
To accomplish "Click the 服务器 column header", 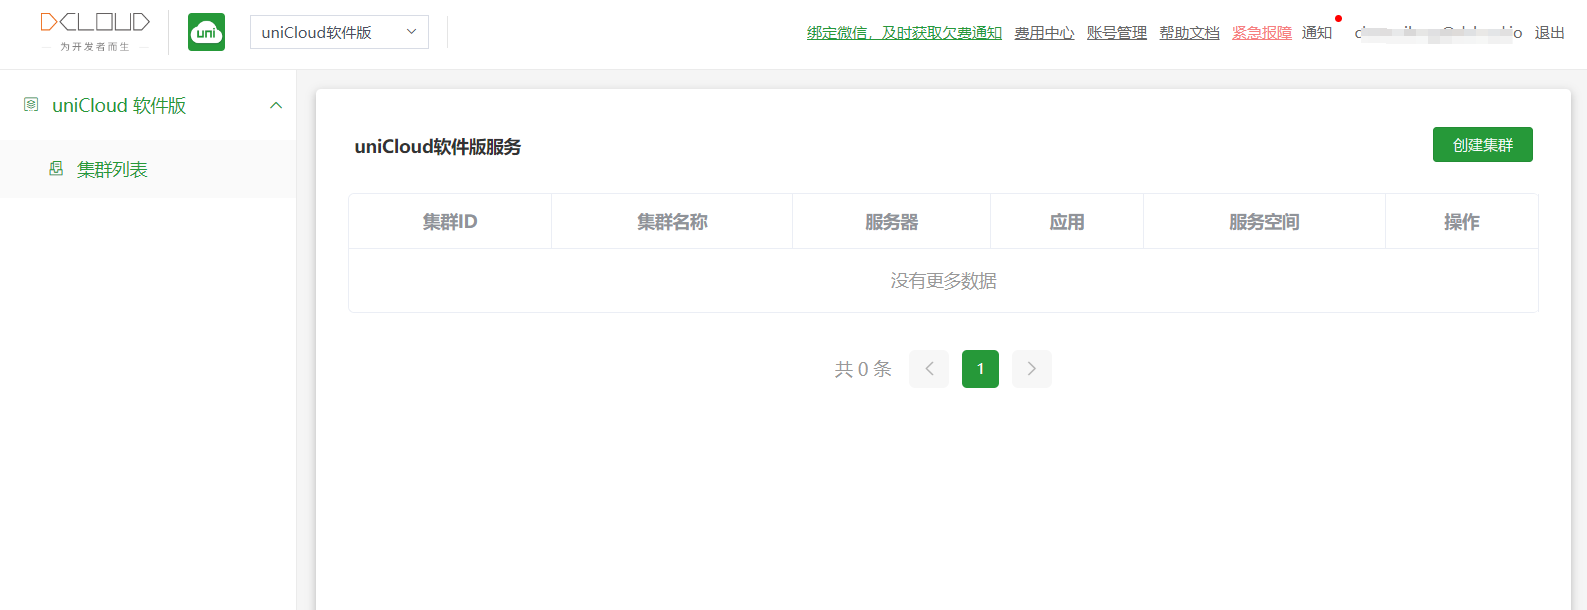I will pyautogui.click(x=891, y=222).
